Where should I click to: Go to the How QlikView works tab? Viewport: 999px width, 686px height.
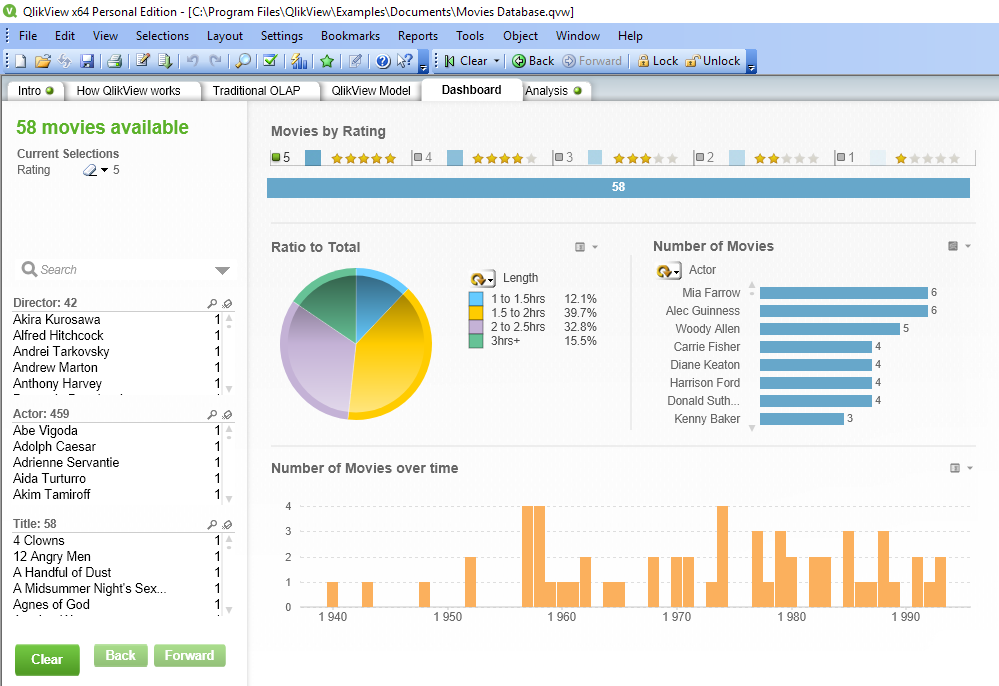pyautogui.click(x=129, y=91)
